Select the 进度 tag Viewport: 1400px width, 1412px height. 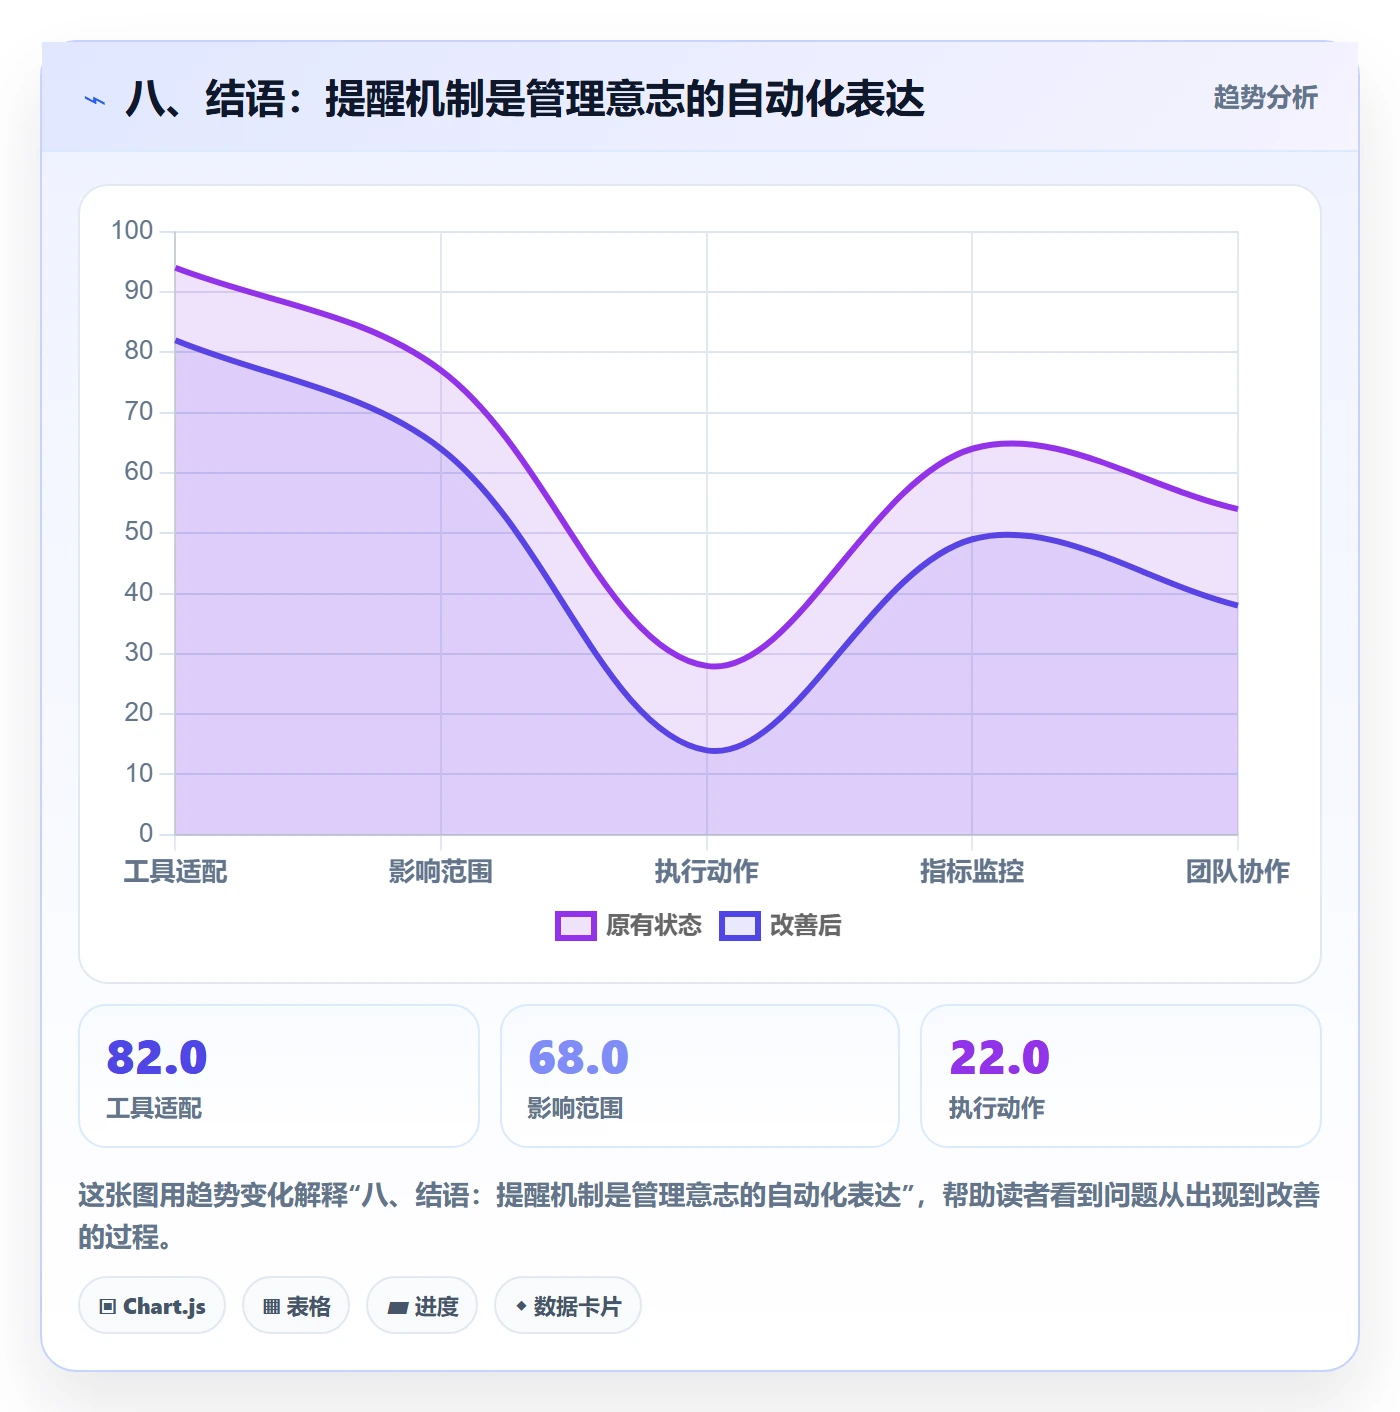point(422,1305)
